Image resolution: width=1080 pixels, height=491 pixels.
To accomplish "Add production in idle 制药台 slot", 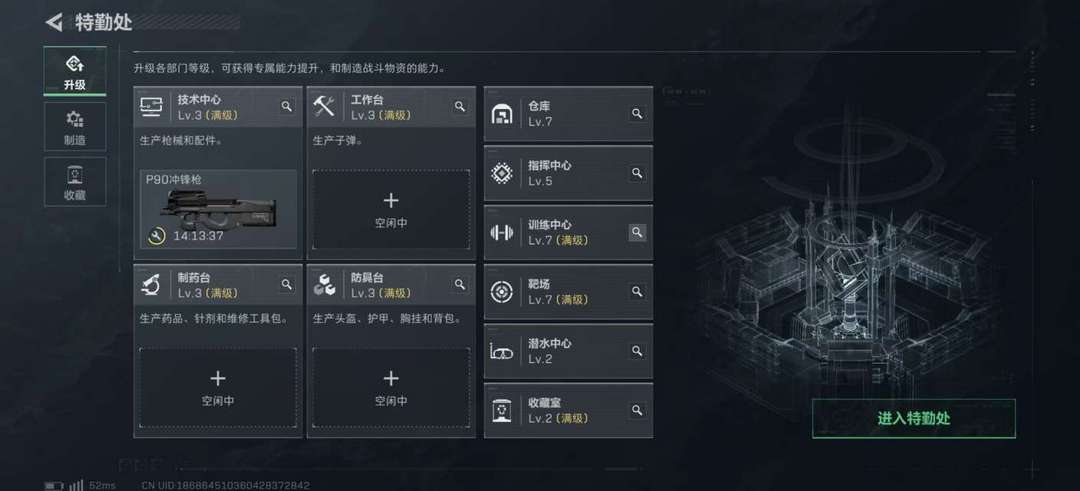I will pyautogui.click(x=218, y=387).
